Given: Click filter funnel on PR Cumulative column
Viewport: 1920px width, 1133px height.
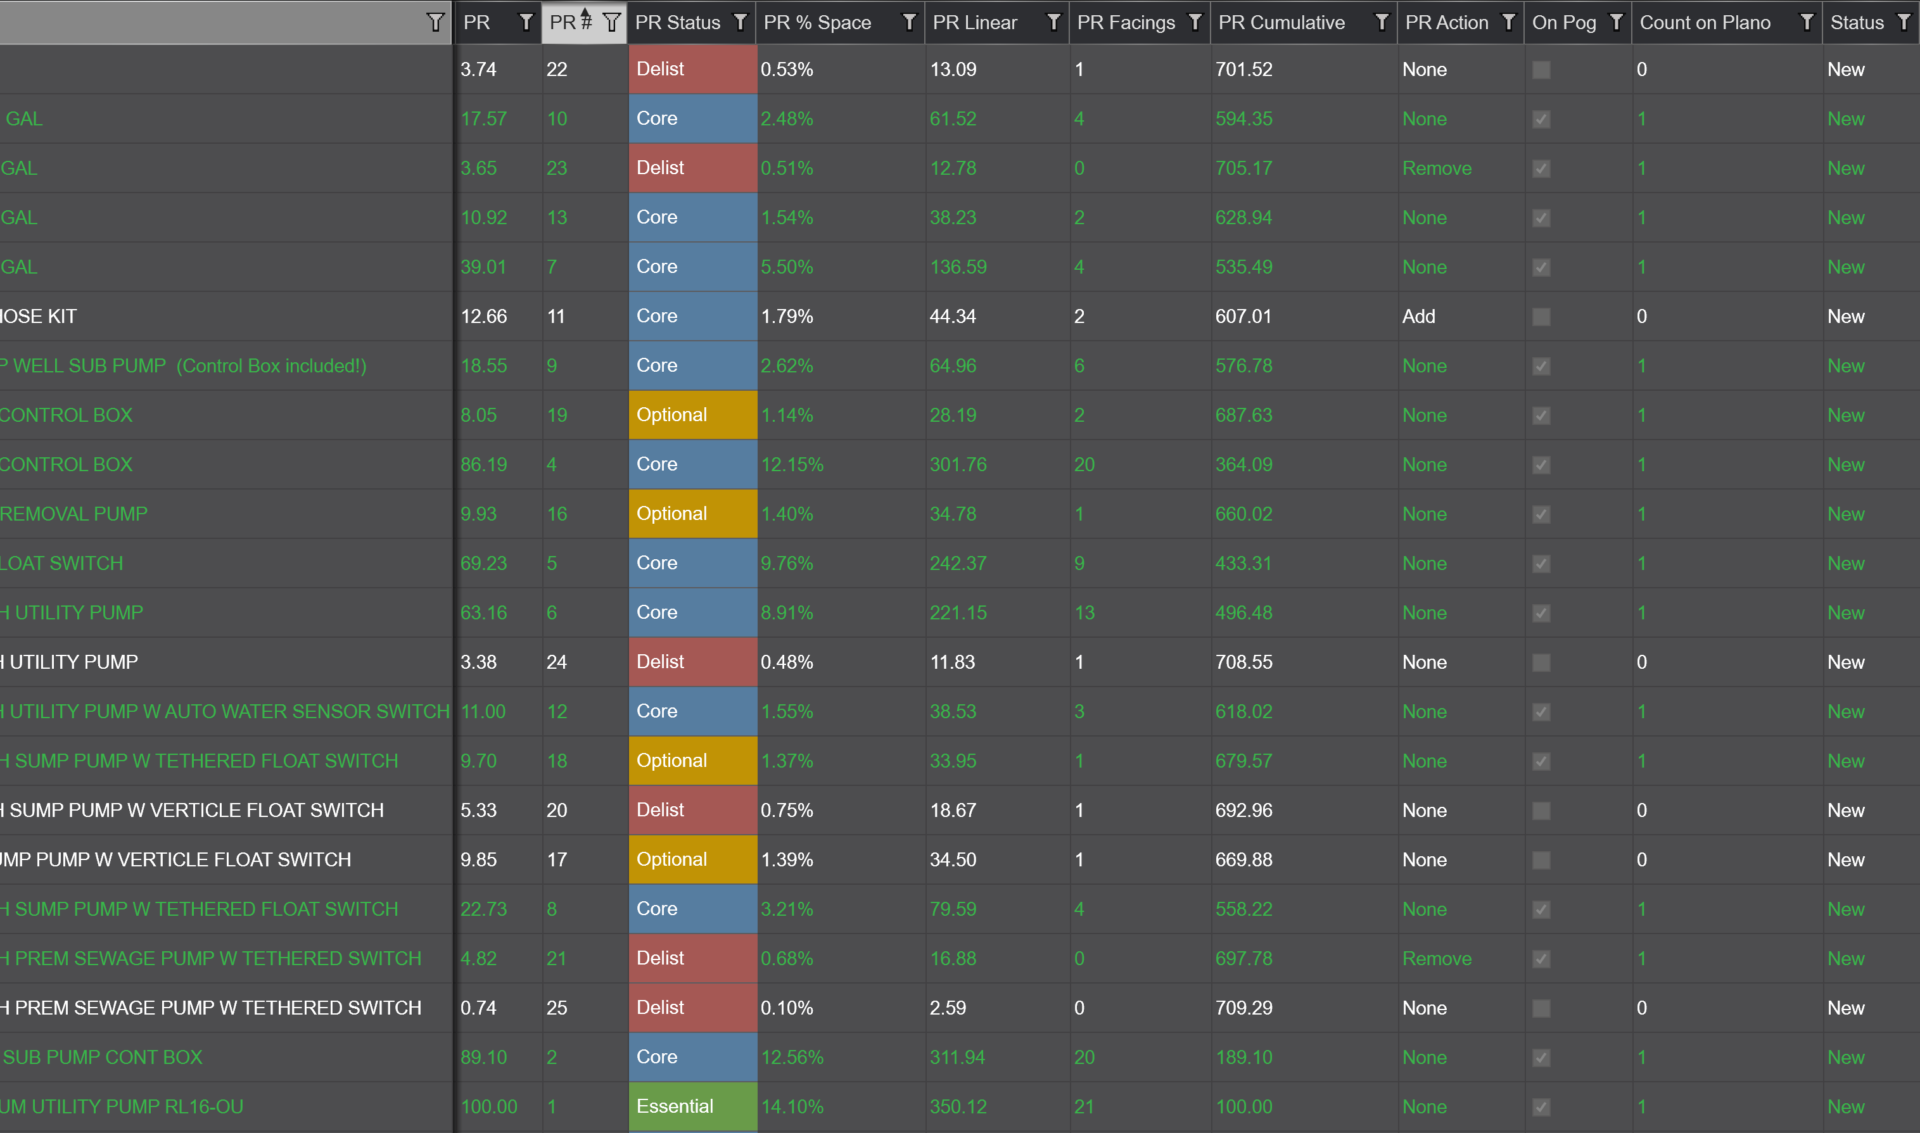Looking at the screenshot, I should 1381,22.
